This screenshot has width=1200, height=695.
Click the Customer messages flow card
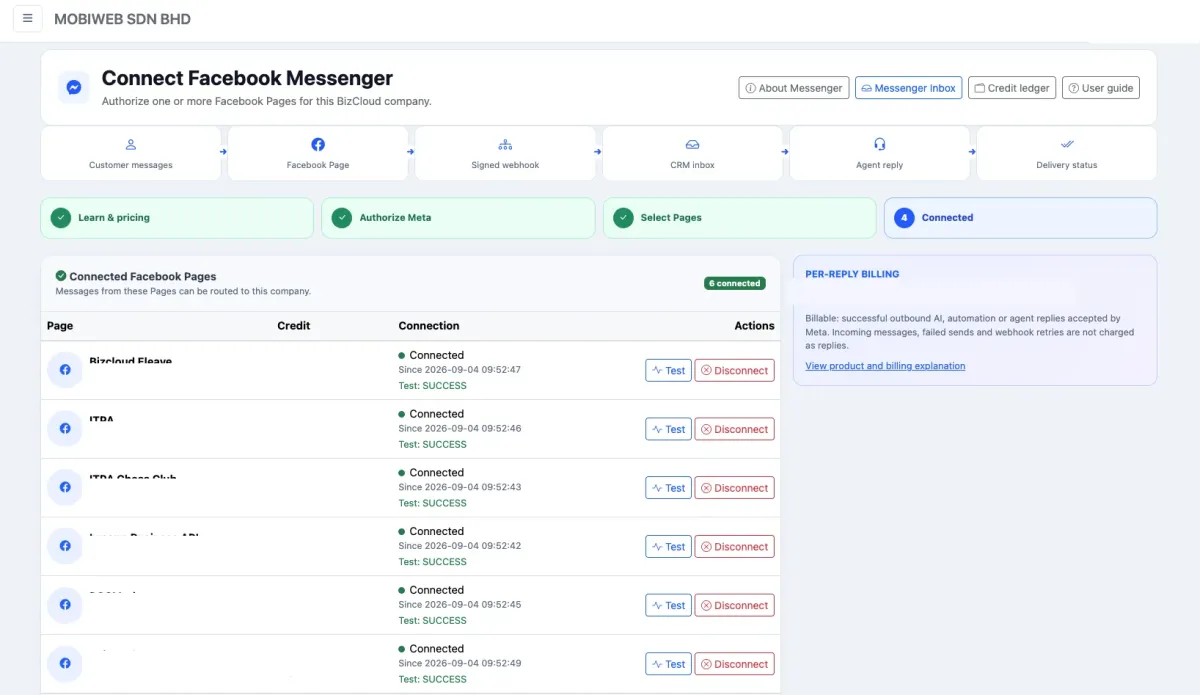[131, 153]
